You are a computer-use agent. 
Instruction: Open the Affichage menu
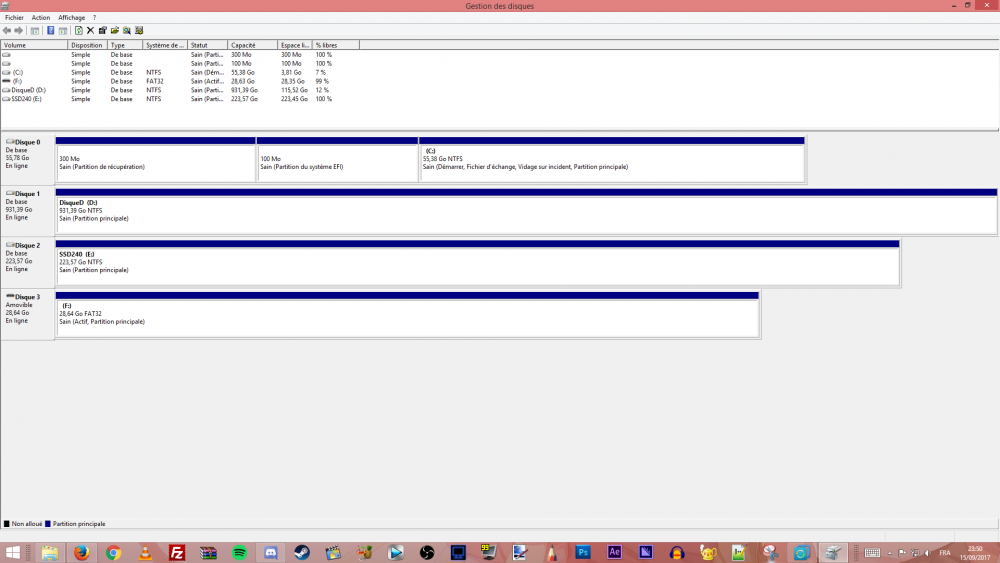[x=71, y=18]
